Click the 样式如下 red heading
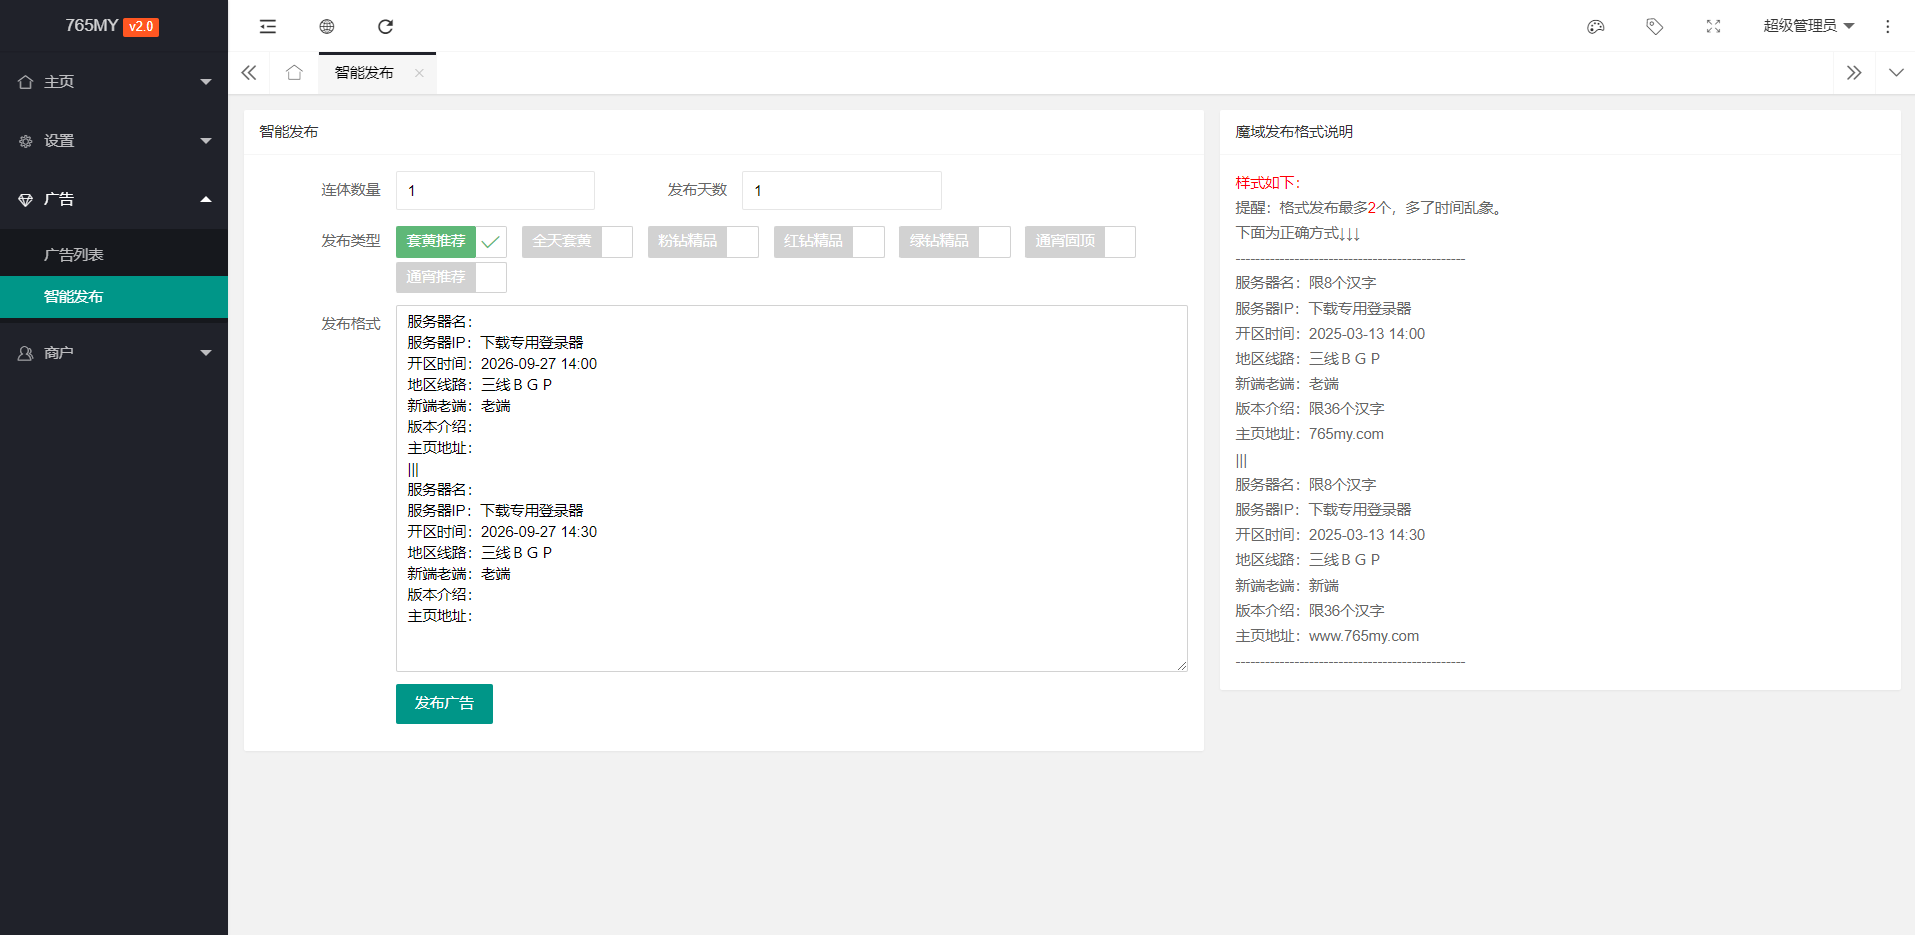The width and height of the screenshot is (1915, 935). pos(1268,183)
